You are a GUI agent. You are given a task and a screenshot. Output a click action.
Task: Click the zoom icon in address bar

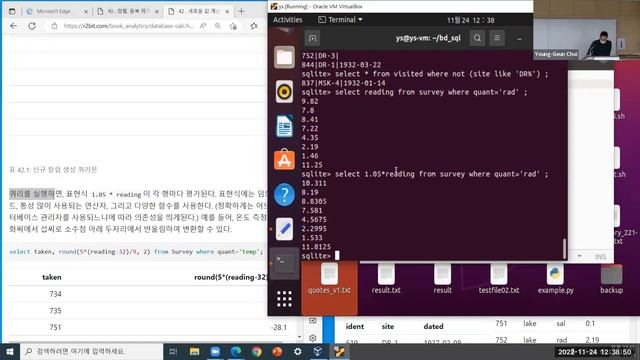(x=218, y=26)
